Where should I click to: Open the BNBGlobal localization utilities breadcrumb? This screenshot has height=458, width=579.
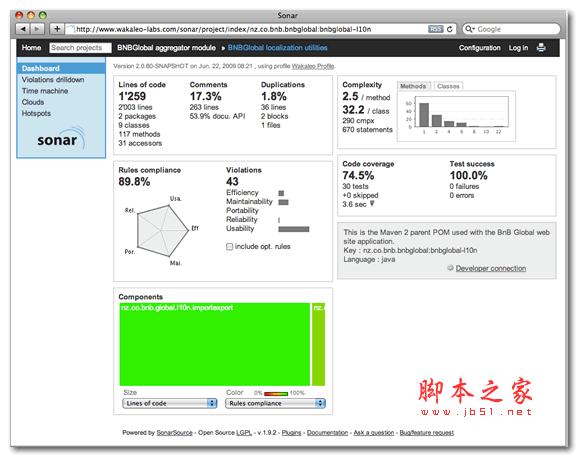click(x=278, y=48)
